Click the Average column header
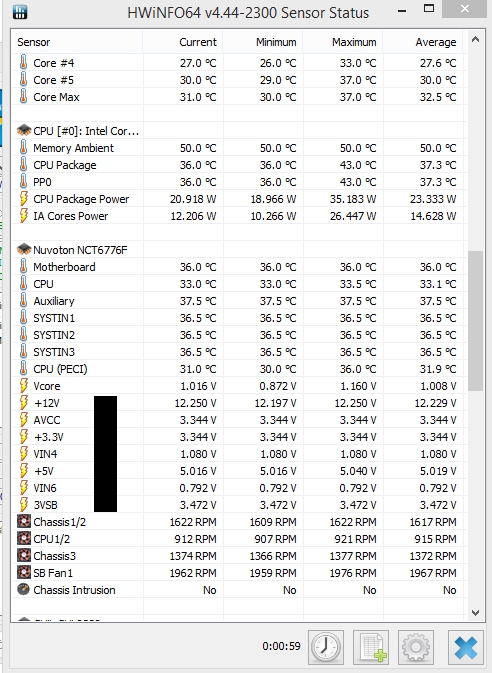This screenshot has height=673, width=492. pos(422,42)
